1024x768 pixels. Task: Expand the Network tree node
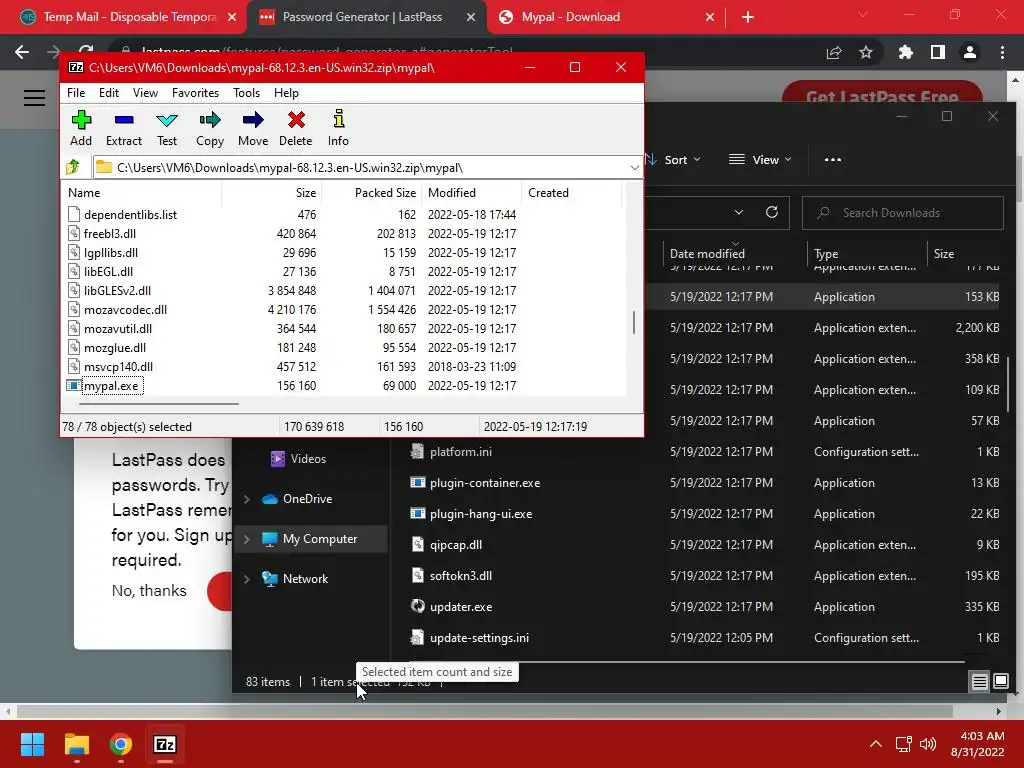point(247,579)
